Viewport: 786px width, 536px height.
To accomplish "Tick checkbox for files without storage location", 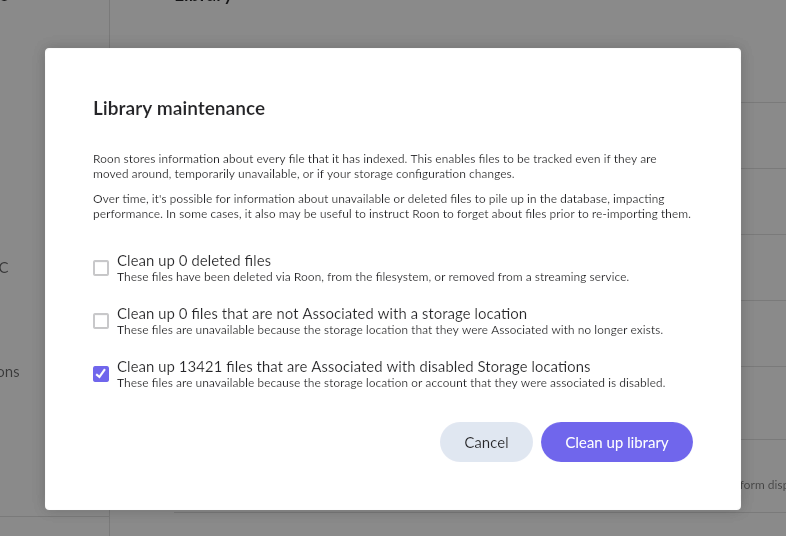I will 101,321.
